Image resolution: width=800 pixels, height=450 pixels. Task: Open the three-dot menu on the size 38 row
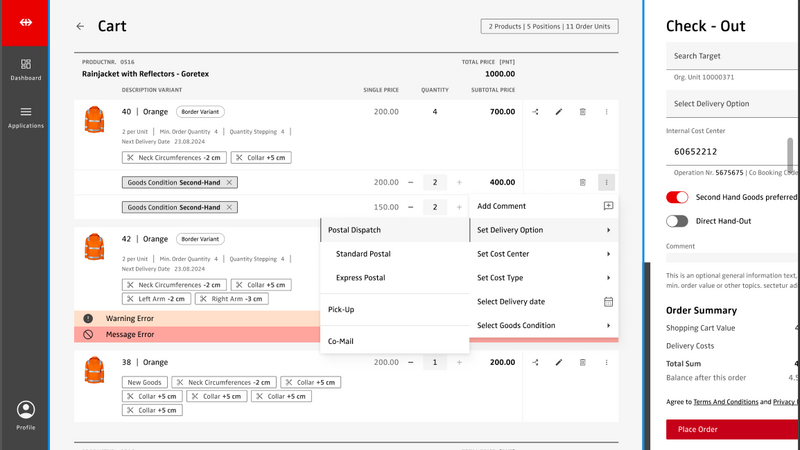coord(606,363)
